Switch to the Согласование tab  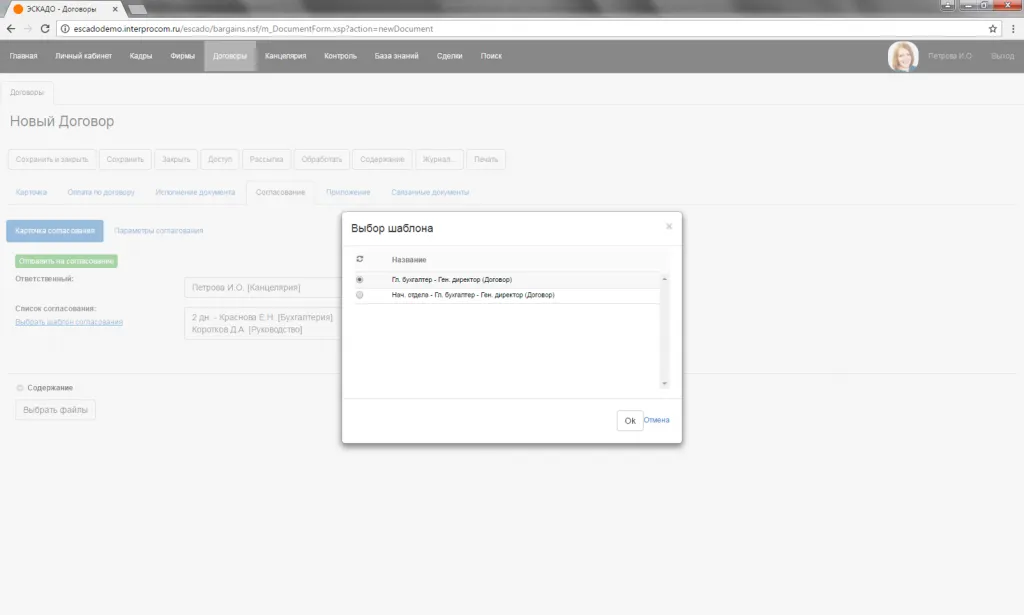(280, 192)
